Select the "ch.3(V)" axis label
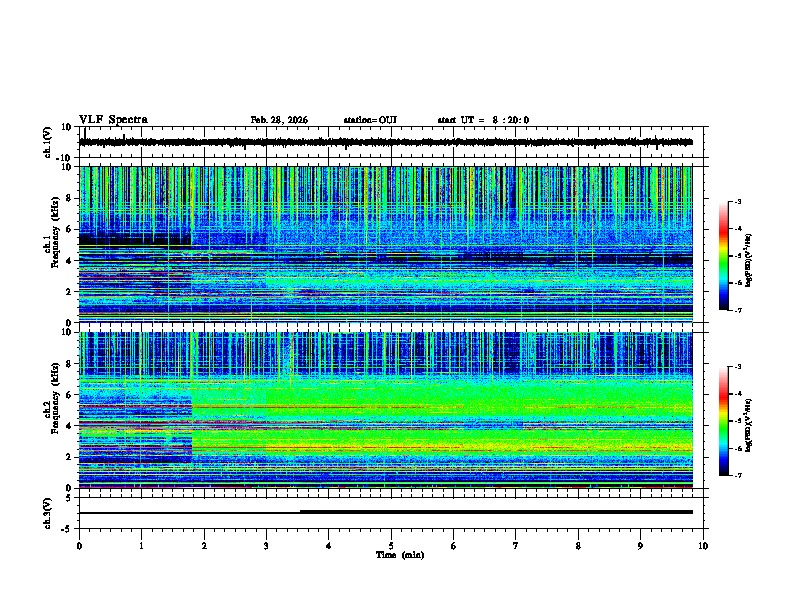 tap(48, 513)
